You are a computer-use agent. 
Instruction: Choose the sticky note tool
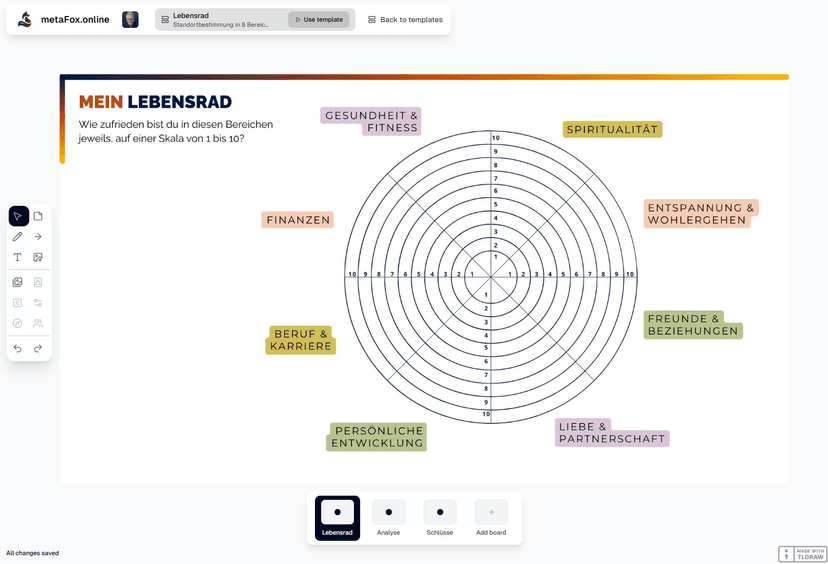pos(38,216)
